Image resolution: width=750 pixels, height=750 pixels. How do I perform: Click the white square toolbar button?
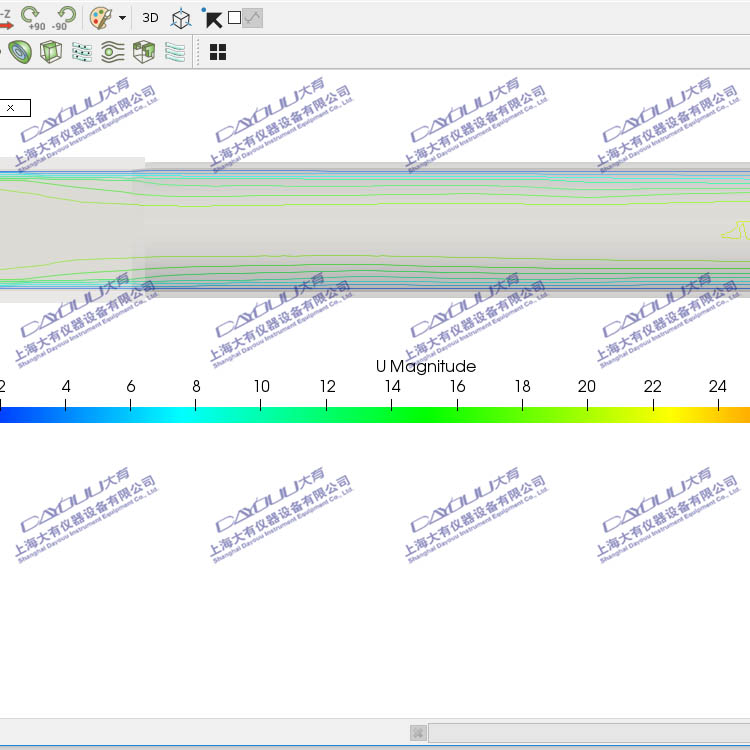pyautogui.click(x=234, y=18)
